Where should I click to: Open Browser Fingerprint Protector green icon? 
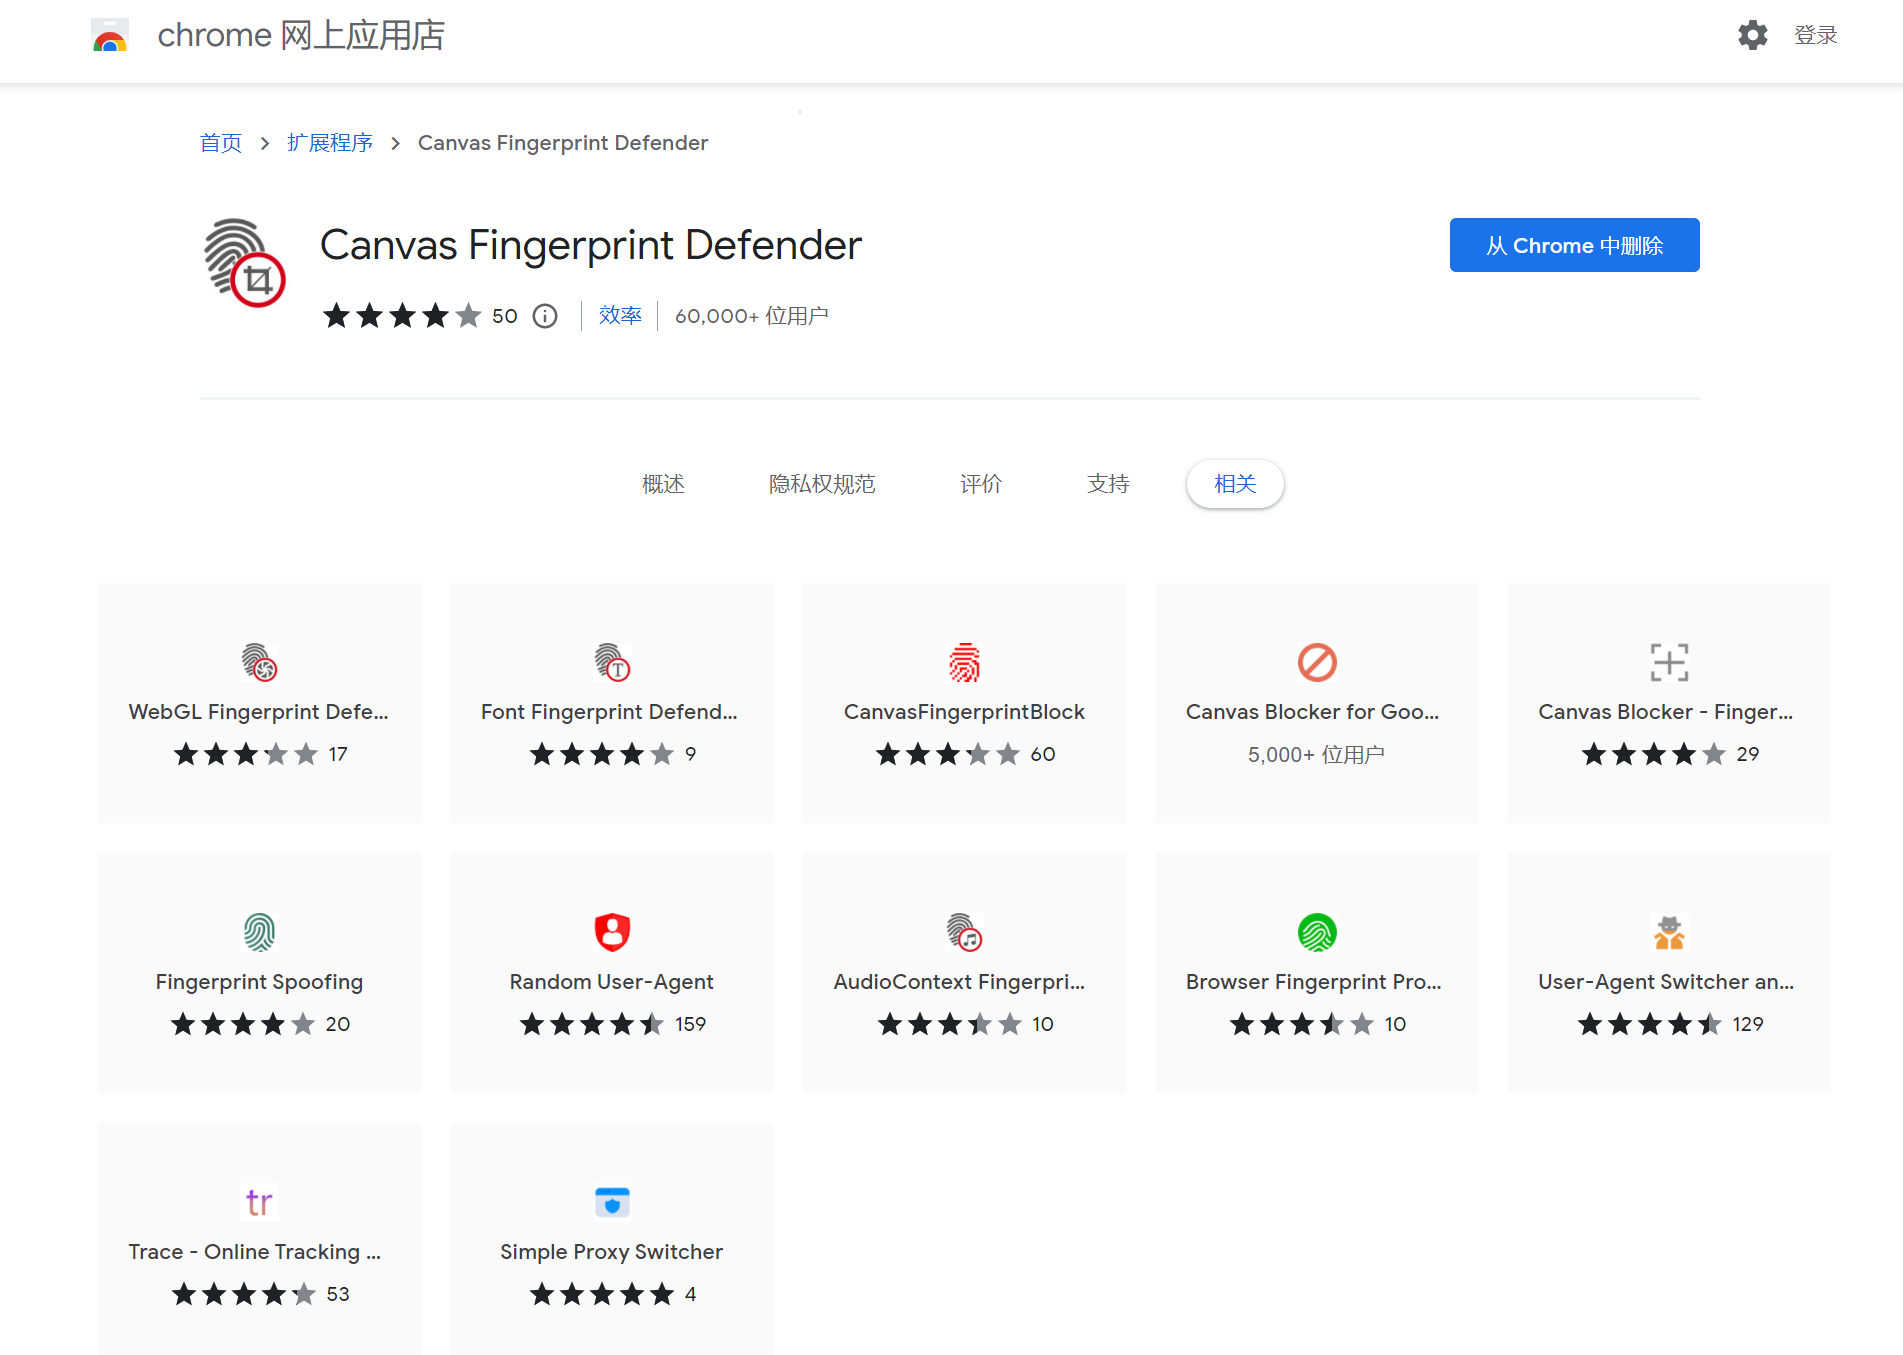tap(1317, 932)
